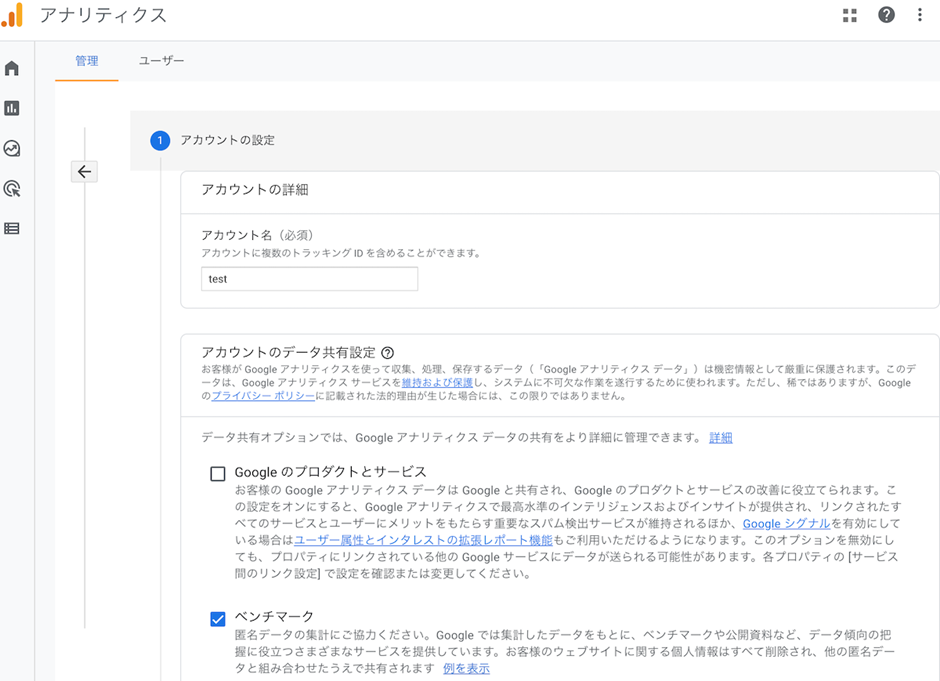The width and height of the screenshot is (940, 681).
Task: Go to Home in the sidebar
Action: pyautogui.click(x=12, y=68)
